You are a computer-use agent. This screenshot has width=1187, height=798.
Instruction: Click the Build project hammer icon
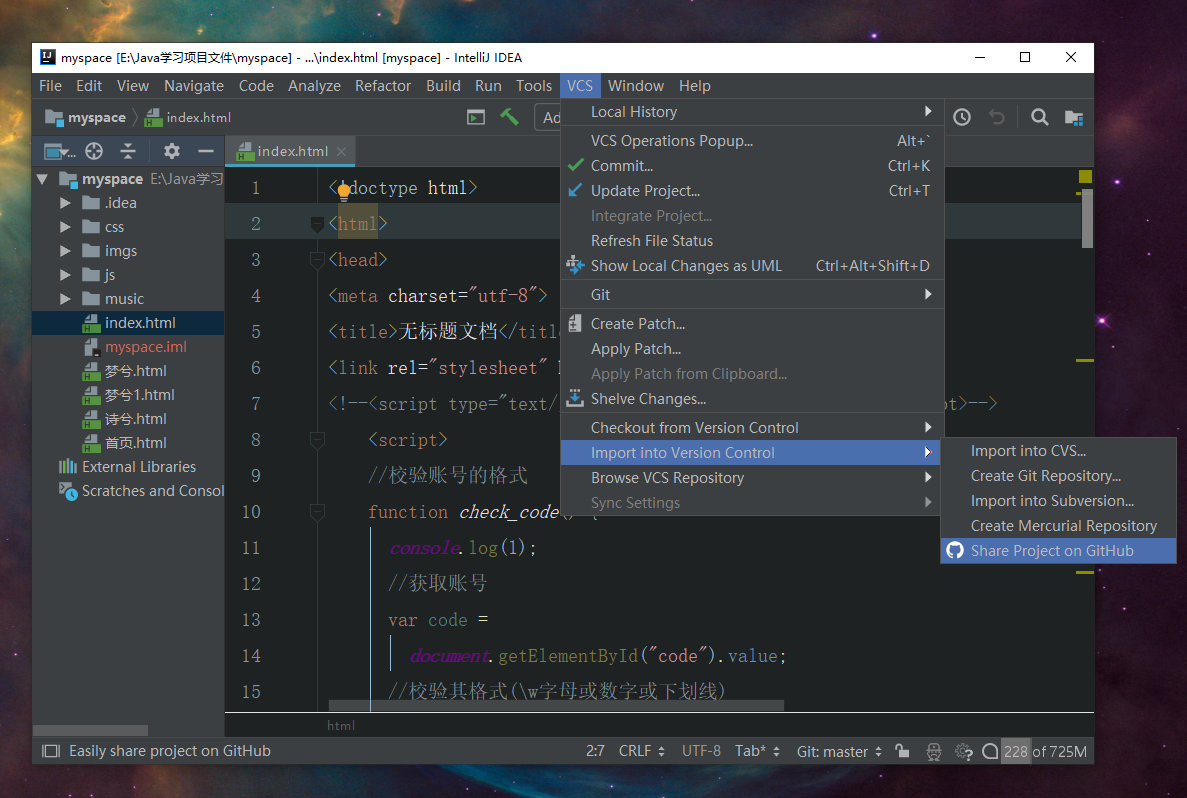pyautogui.click(x=509, y=117)
